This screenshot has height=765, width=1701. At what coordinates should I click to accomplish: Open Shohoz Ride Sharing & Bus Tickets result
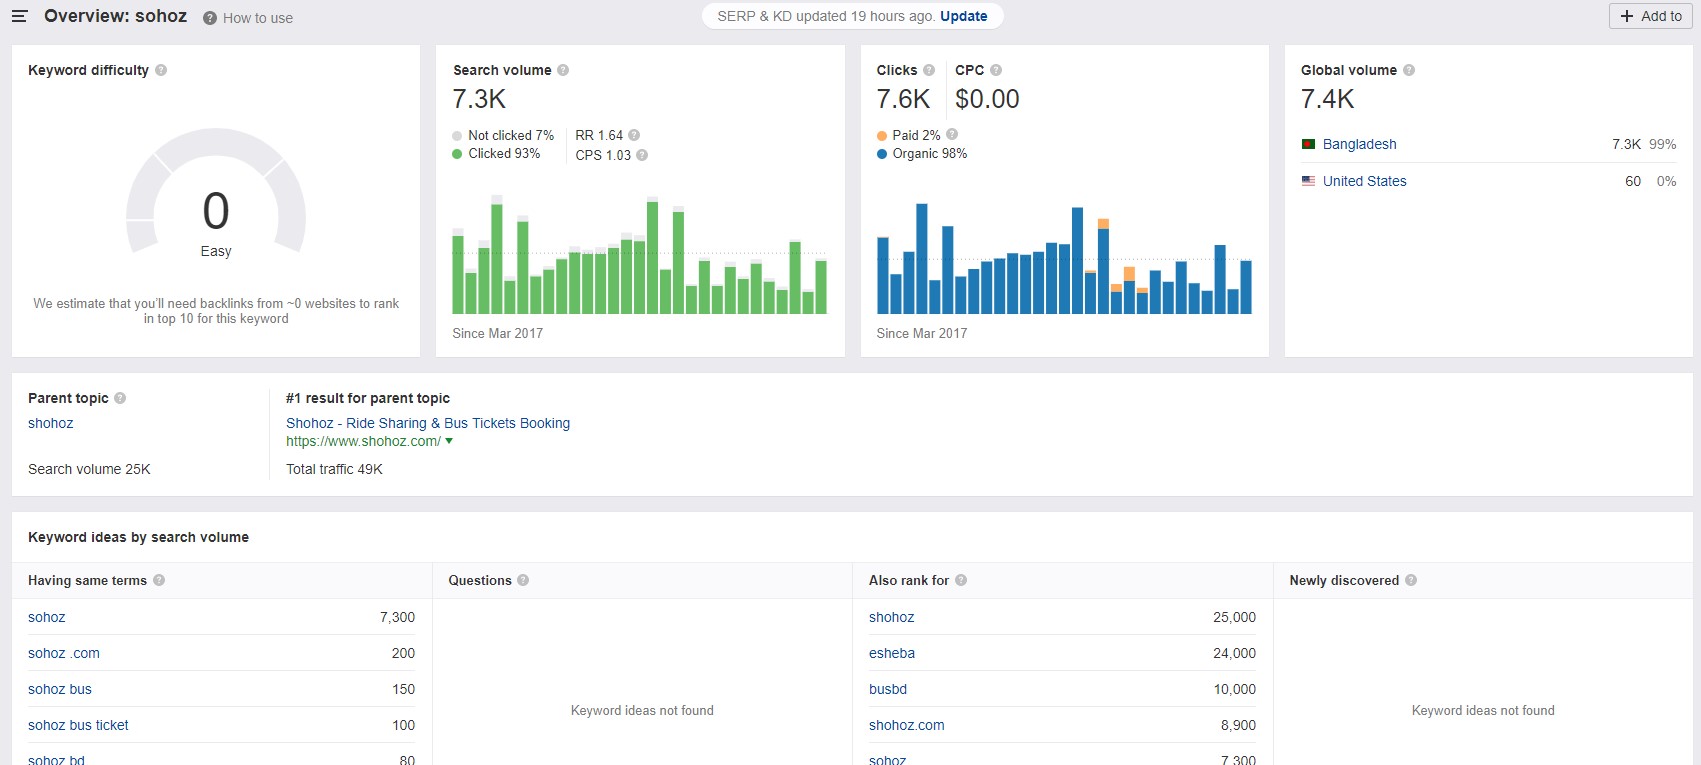click(x=428, y=423)
